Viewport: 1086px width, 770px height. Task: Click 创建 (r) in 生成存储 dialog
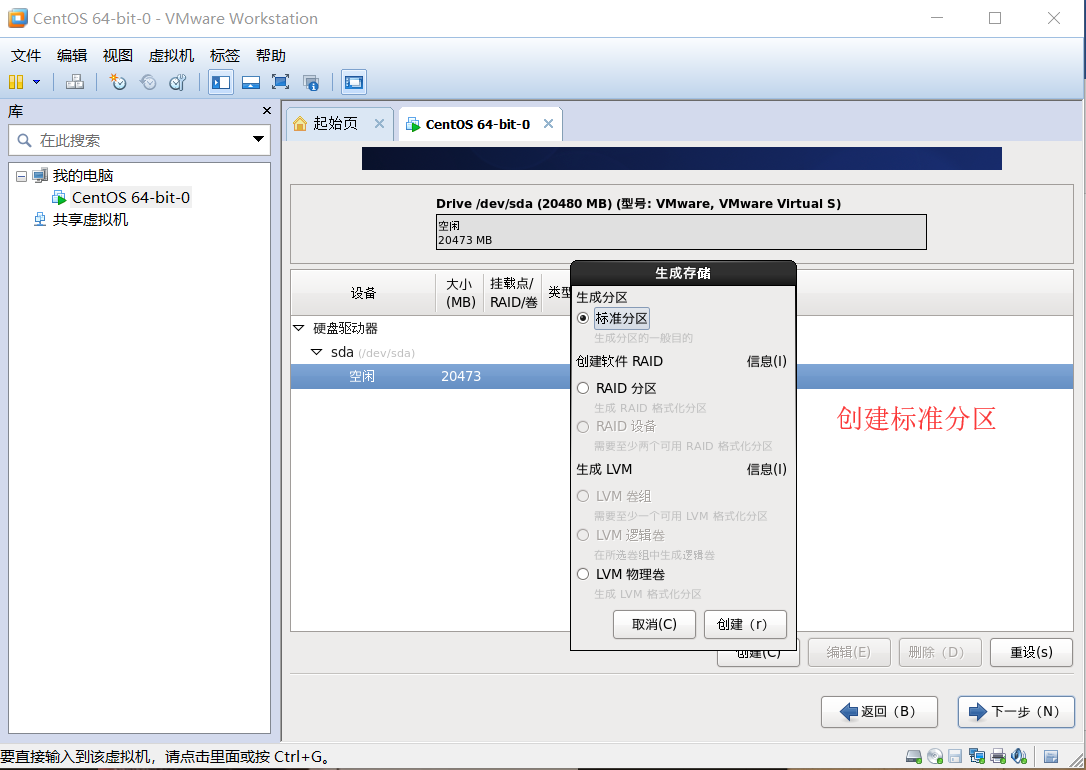tap(745, 624)
